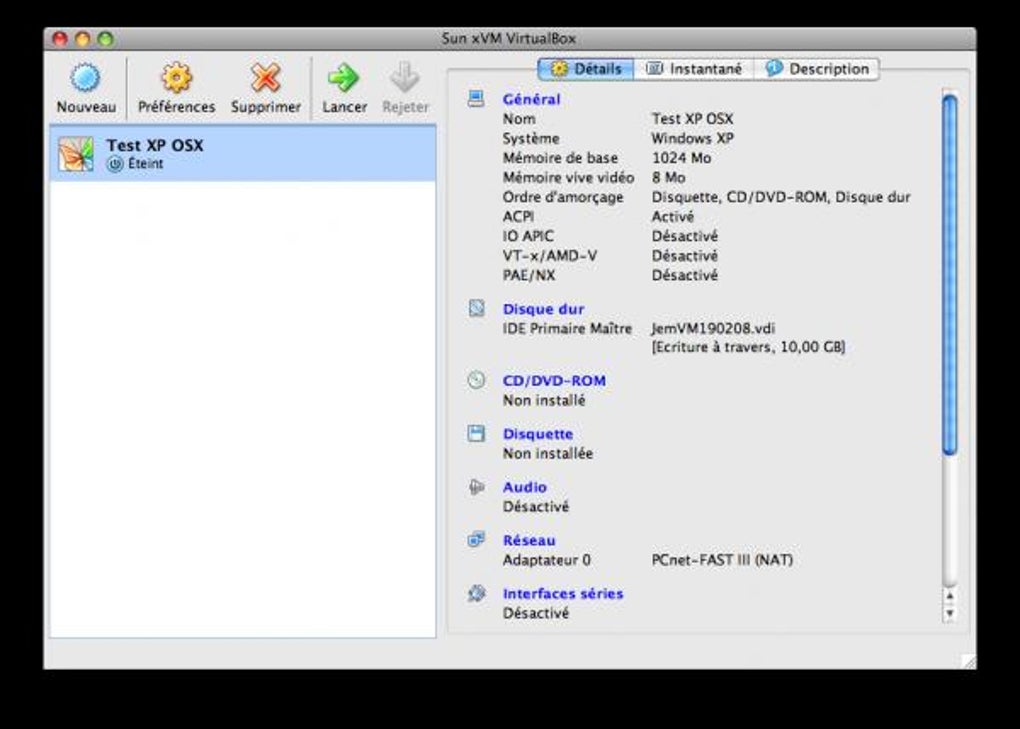Click the "JemVM190208.vdi" disk file name

pos(713,328)
